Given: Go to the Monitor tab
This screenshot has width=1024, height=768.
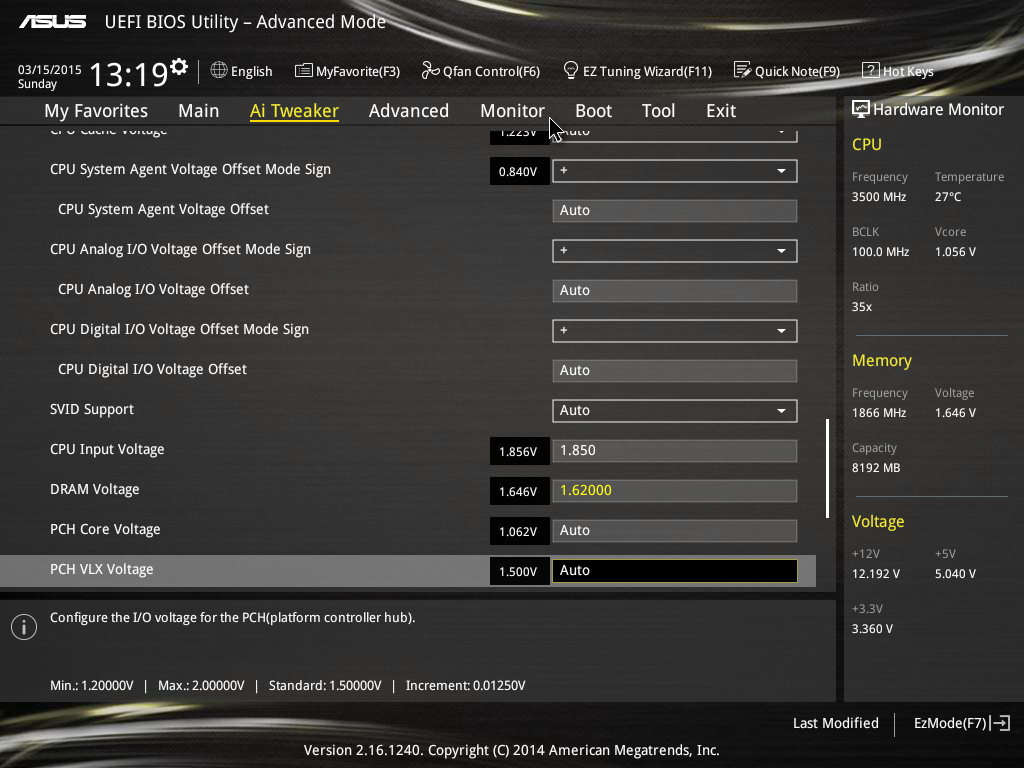Looking at the screenshot, I should point(513,111).
